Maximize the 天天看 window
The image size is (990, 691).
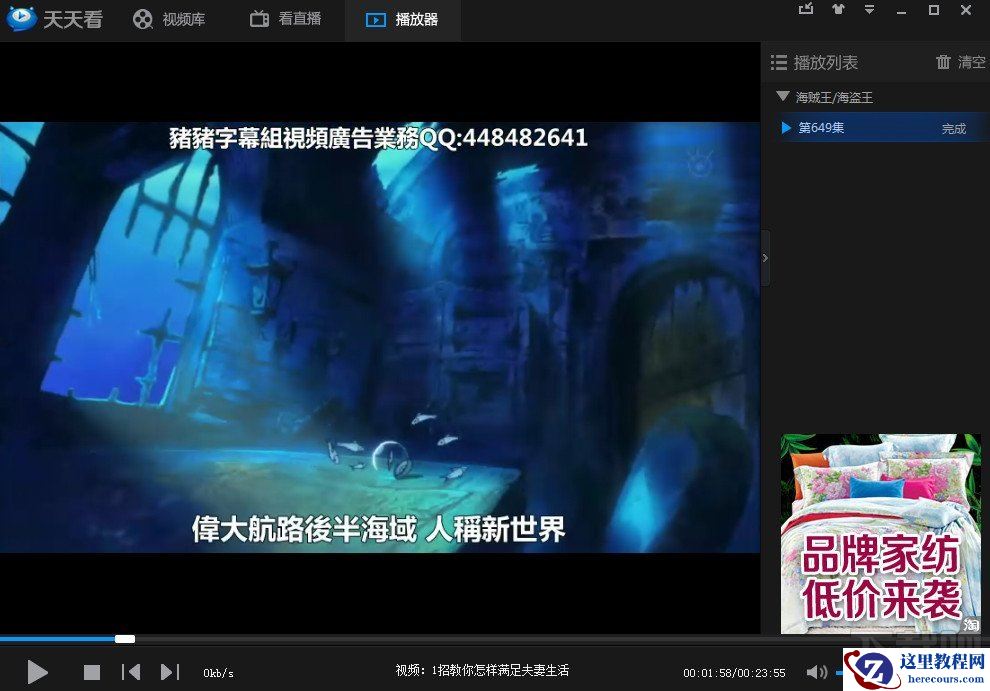(x=934, y=9)
